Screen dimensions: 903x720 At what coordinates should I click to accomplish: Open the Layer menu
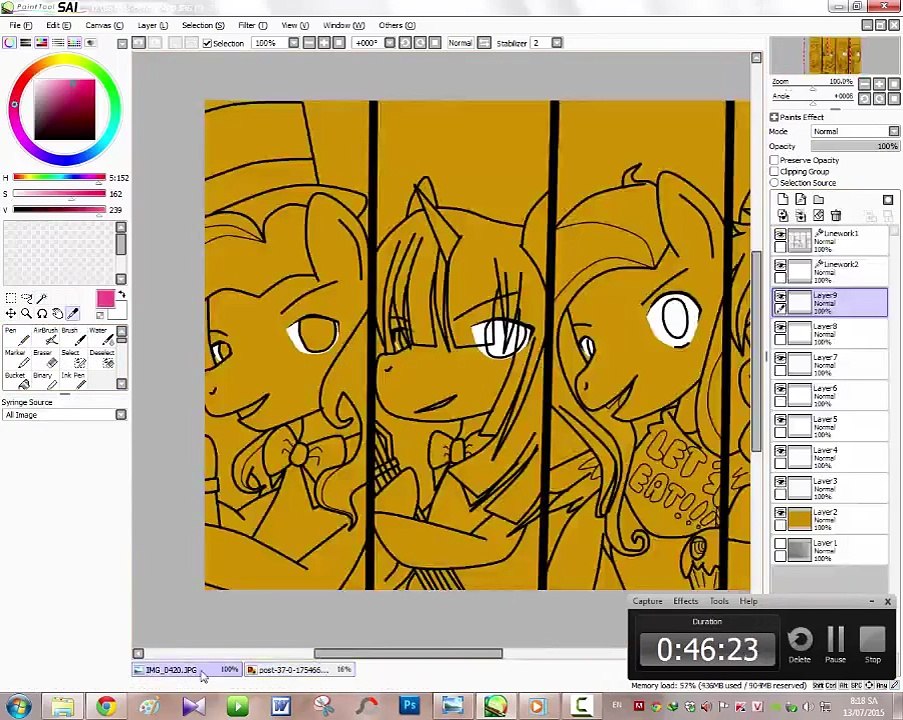coord(153,25)
